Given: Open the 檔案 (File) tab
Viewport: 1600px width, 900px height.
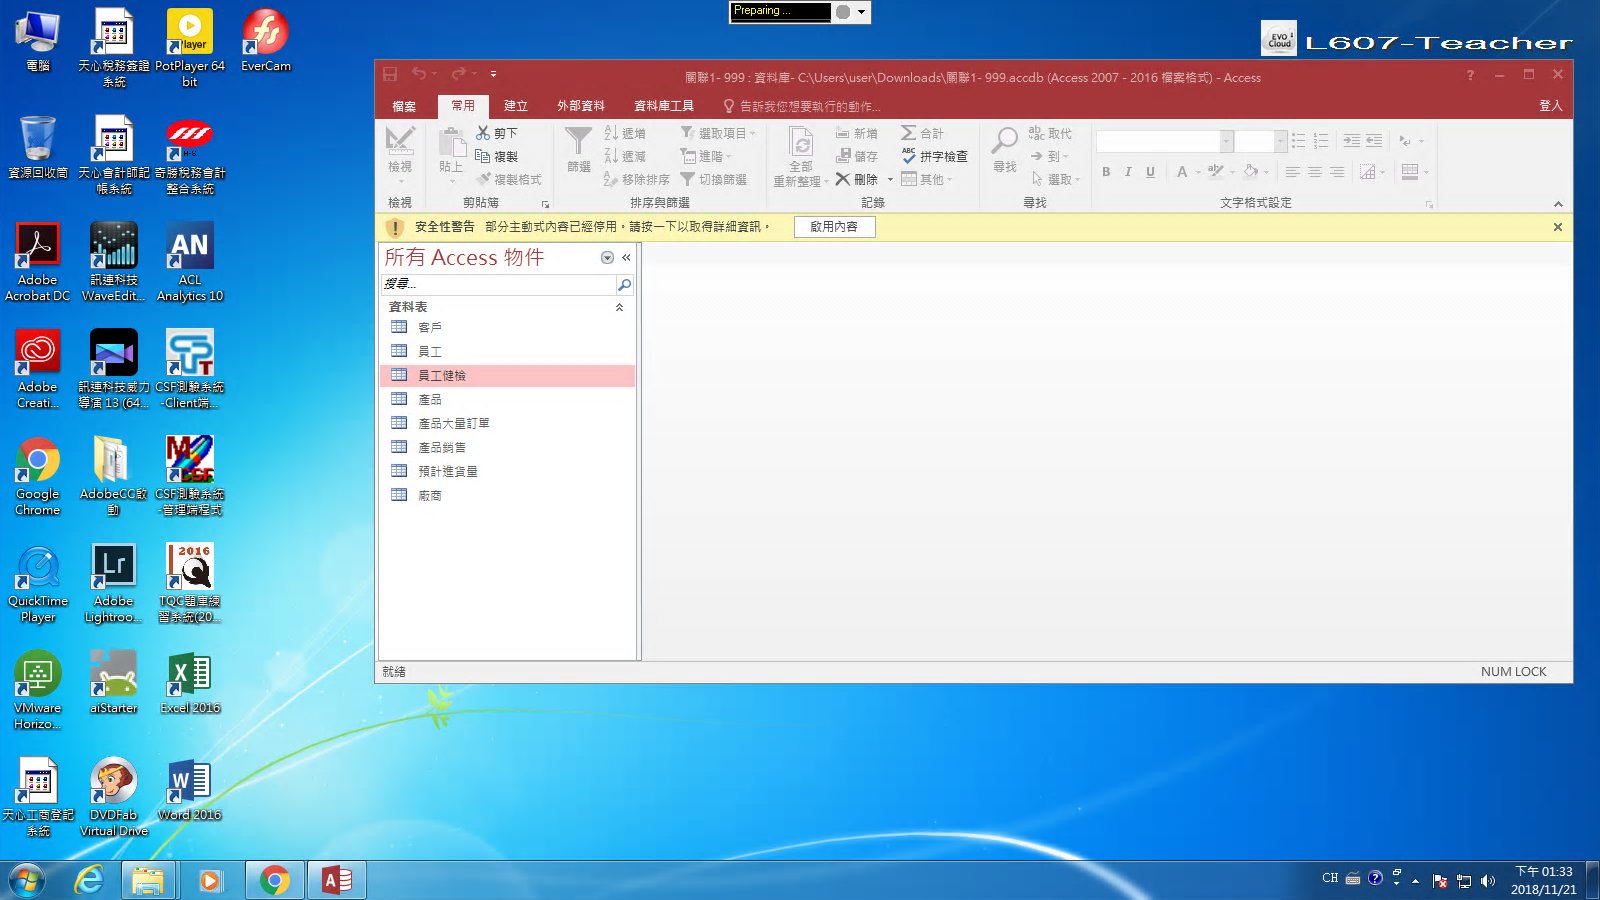Looking at the screenshot, I should [x=404, y=106].
